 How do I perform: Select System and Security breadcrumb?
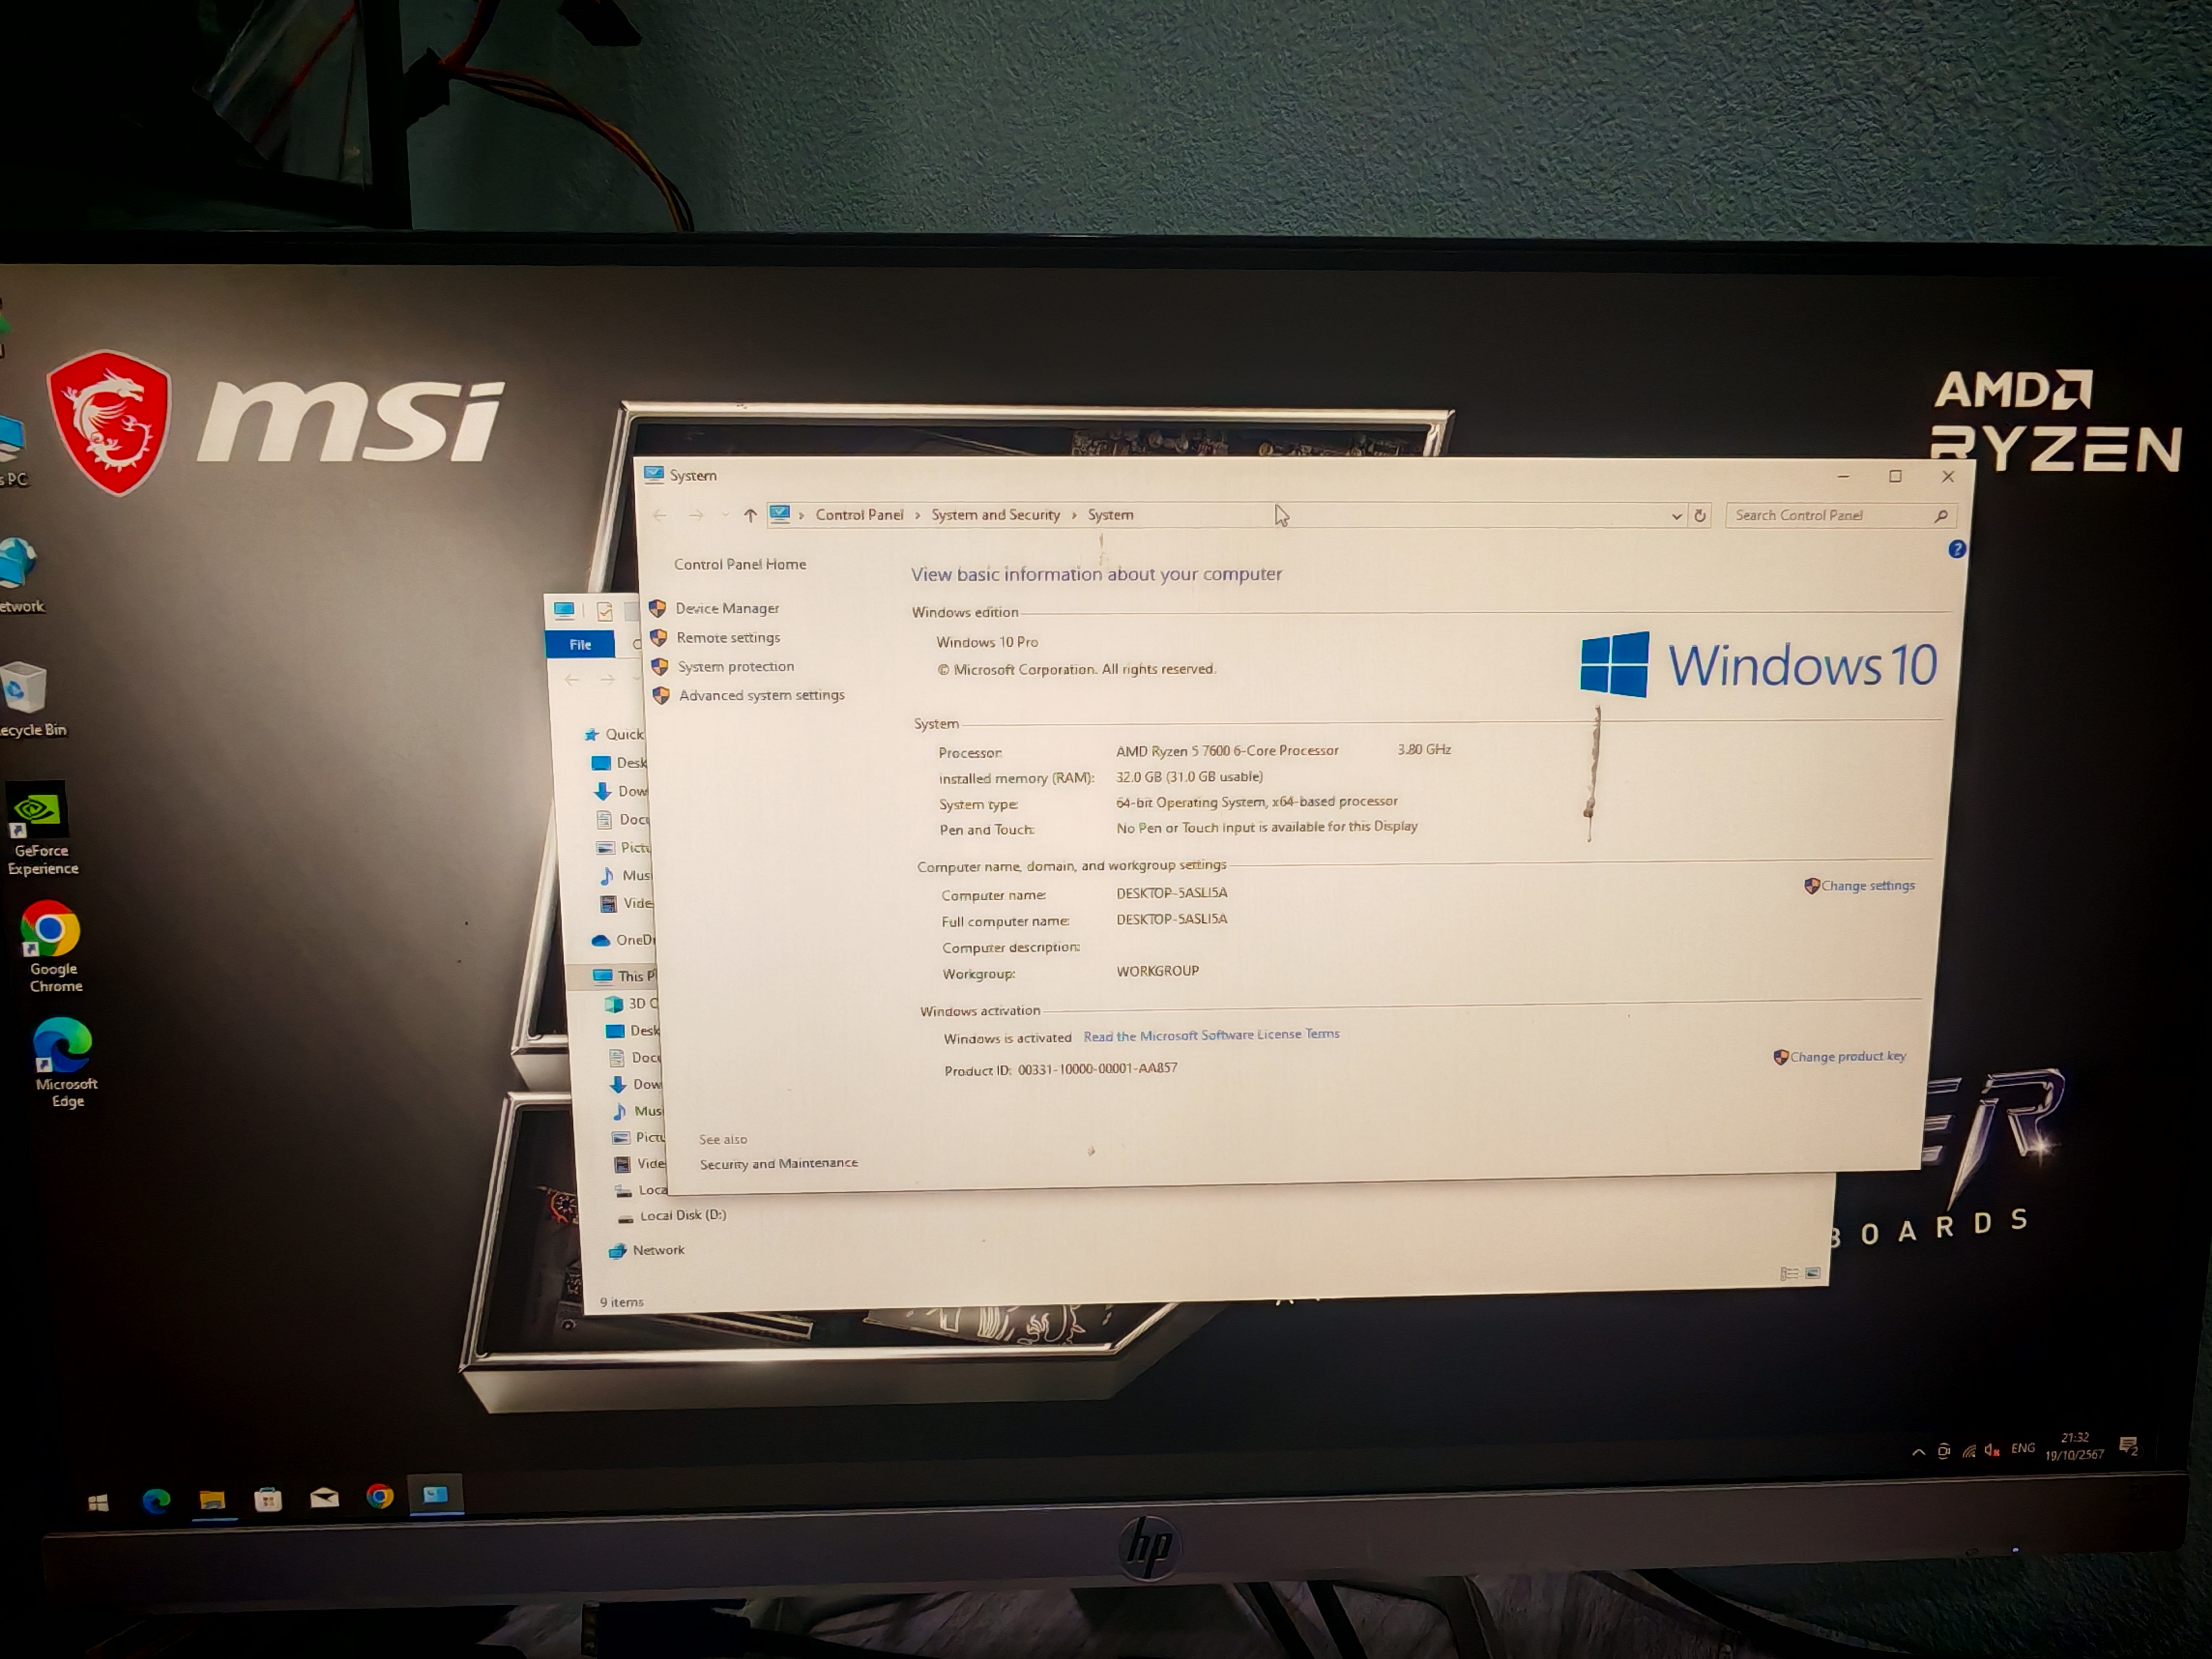[x=995, y=514]
